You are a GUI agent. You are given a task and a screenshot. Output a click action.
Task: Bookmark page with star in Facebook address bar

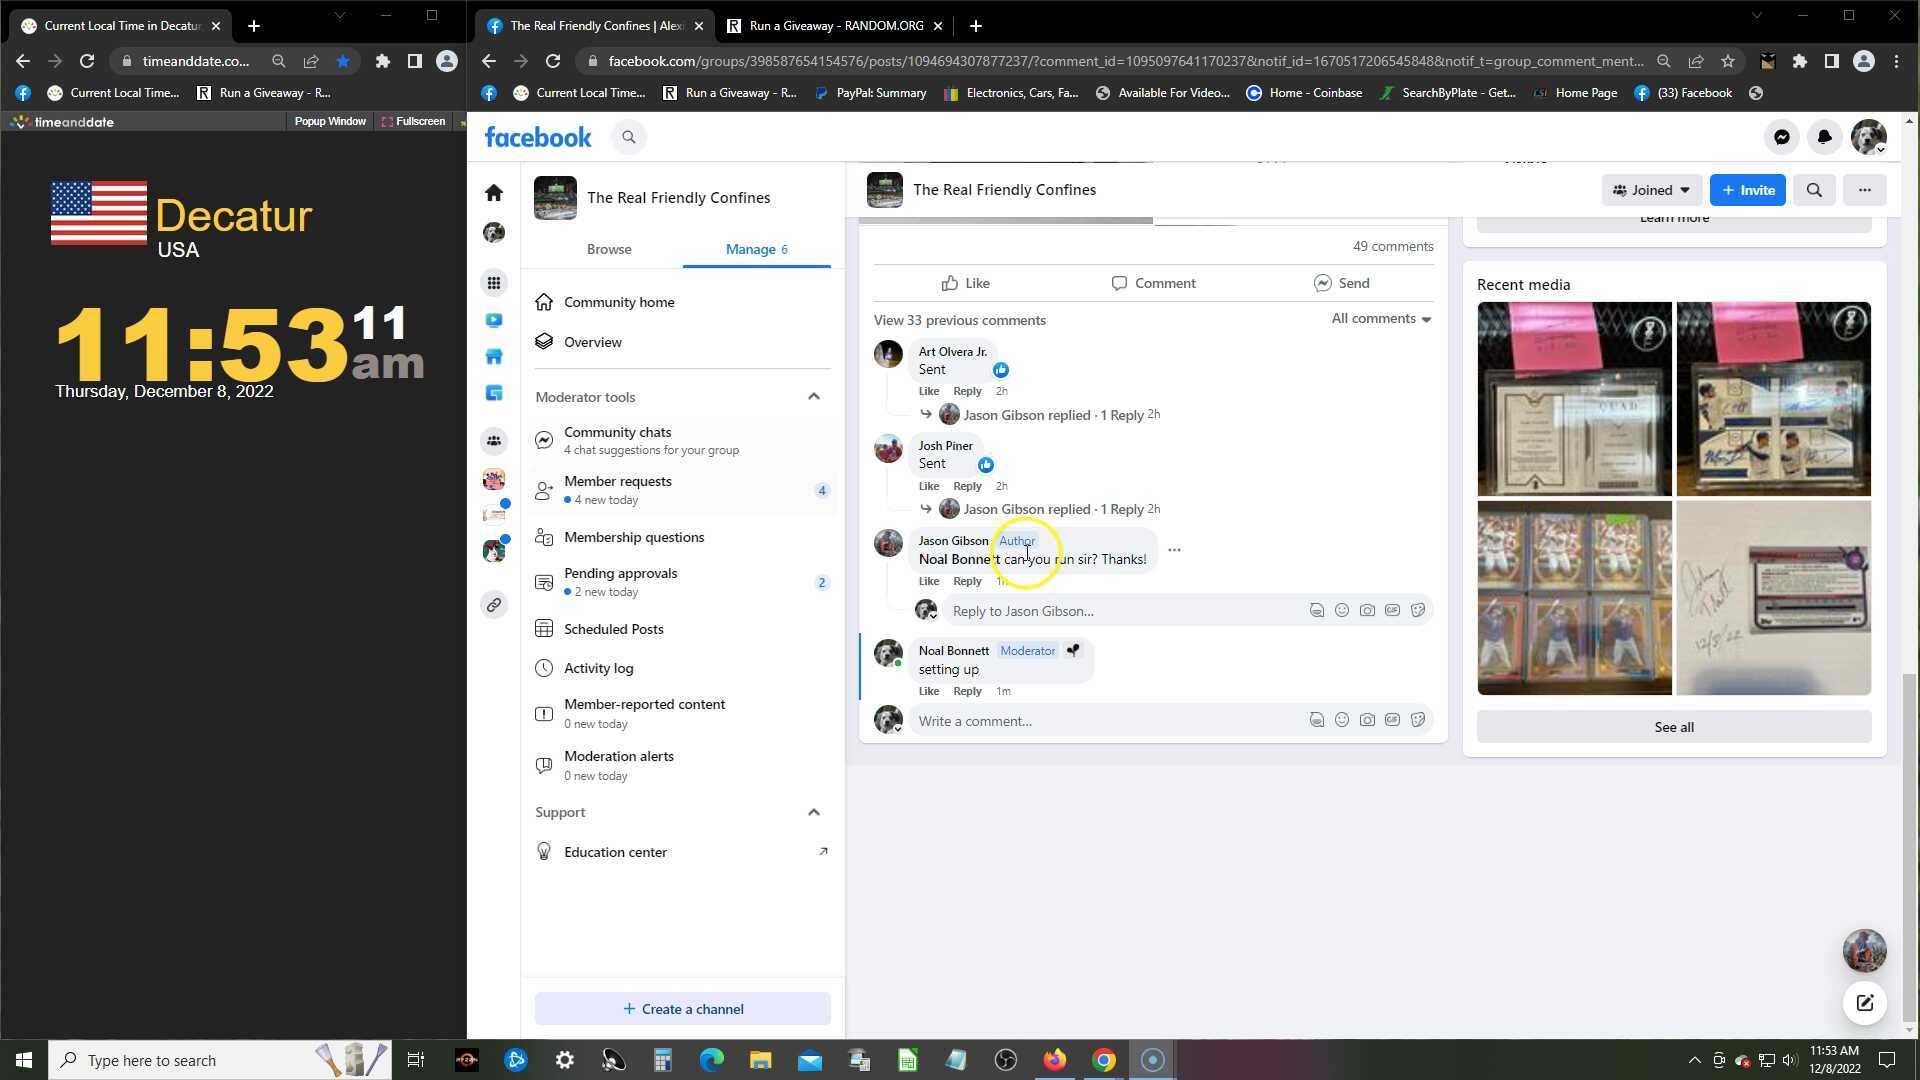tap(1728, 61)
